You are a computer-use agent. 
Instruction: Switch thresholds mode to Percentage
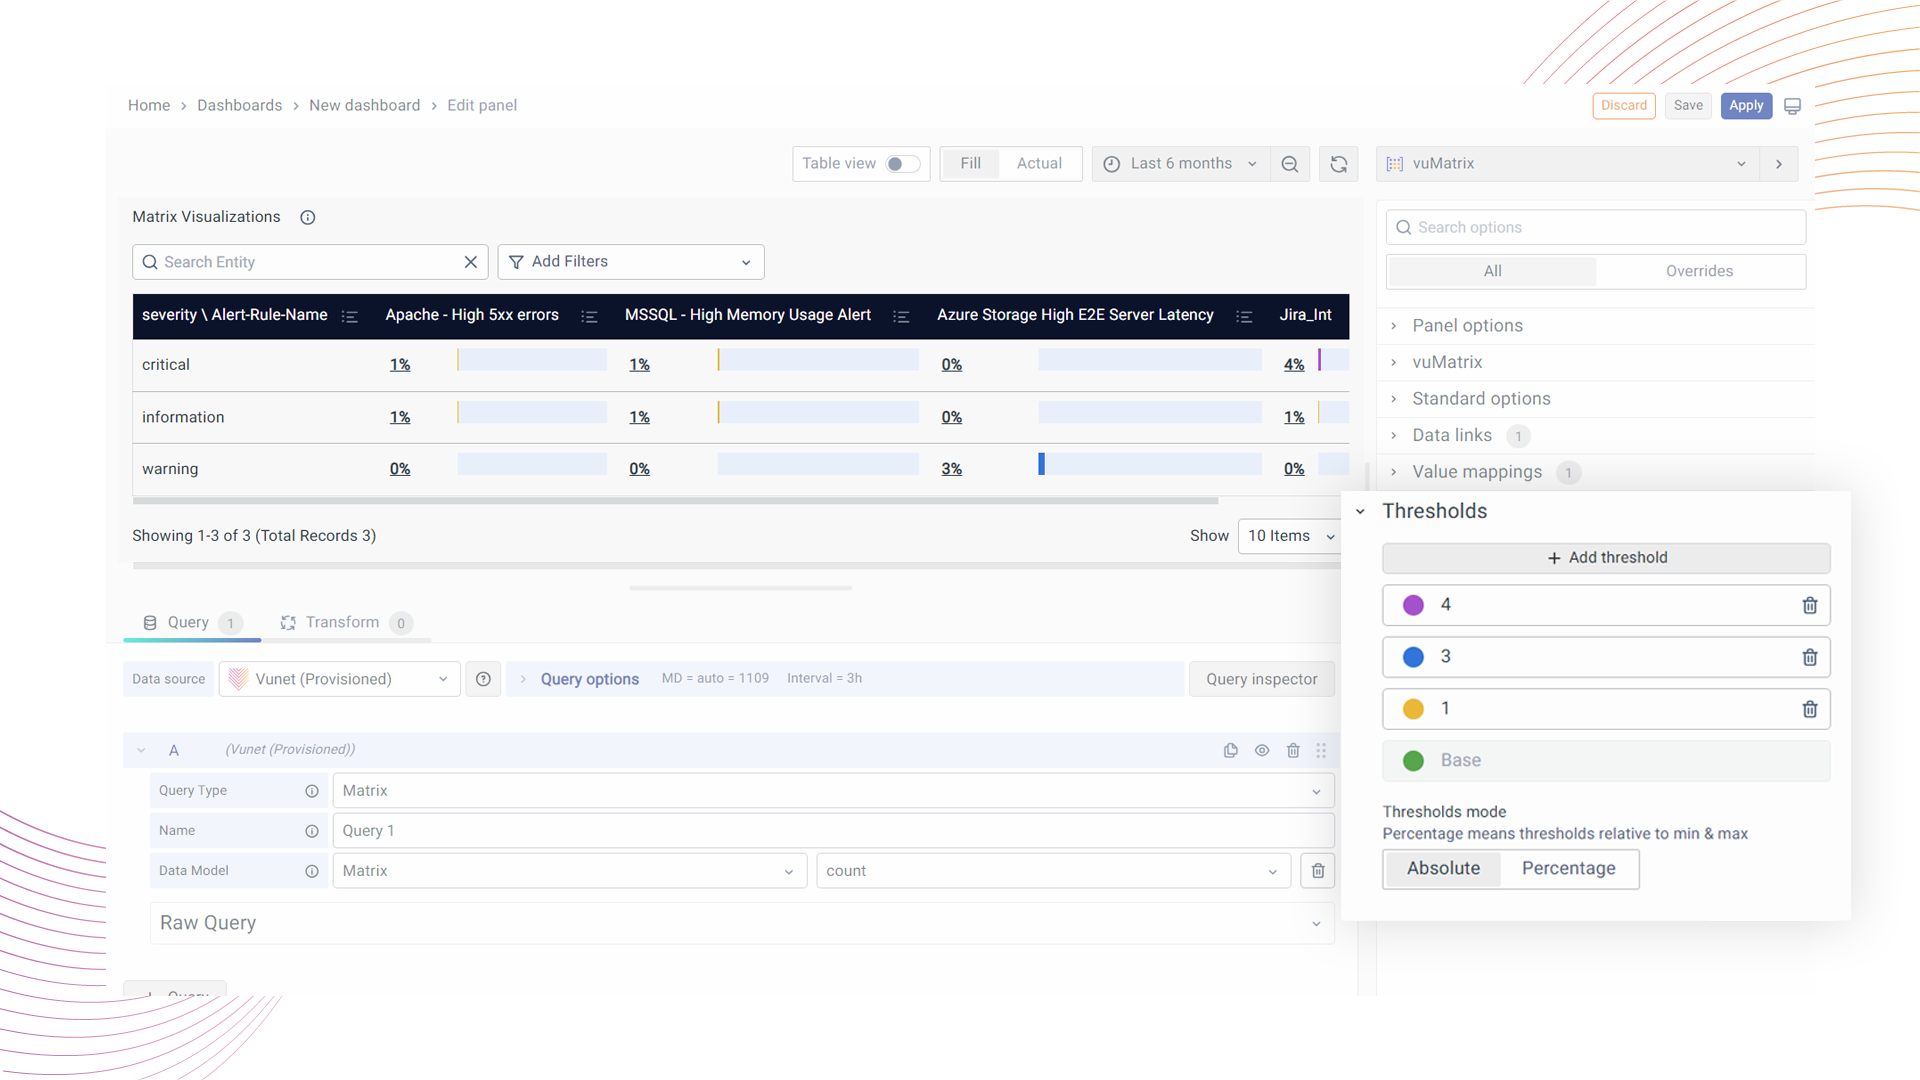(x=1568, y=868)
